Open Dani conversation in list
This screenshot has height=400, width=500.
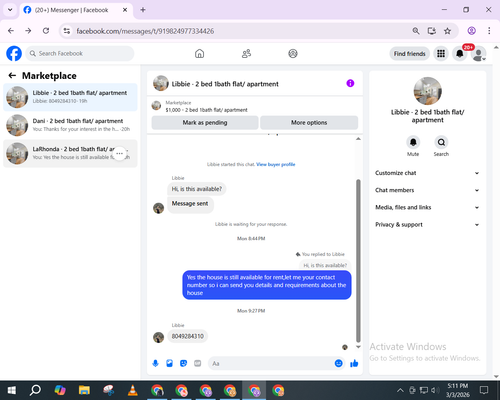pos(70,125)
